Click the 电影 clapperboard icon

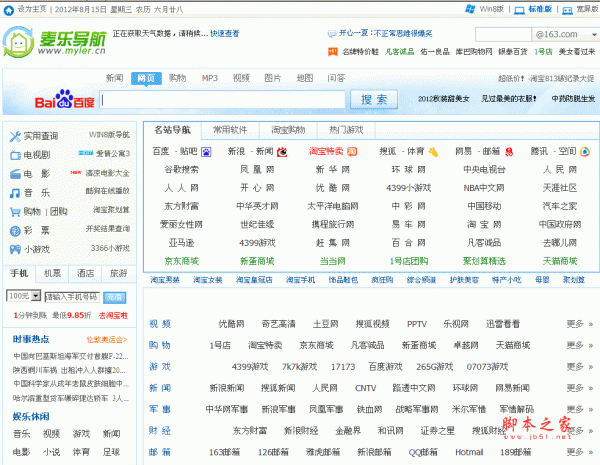(x=15, y=174)
